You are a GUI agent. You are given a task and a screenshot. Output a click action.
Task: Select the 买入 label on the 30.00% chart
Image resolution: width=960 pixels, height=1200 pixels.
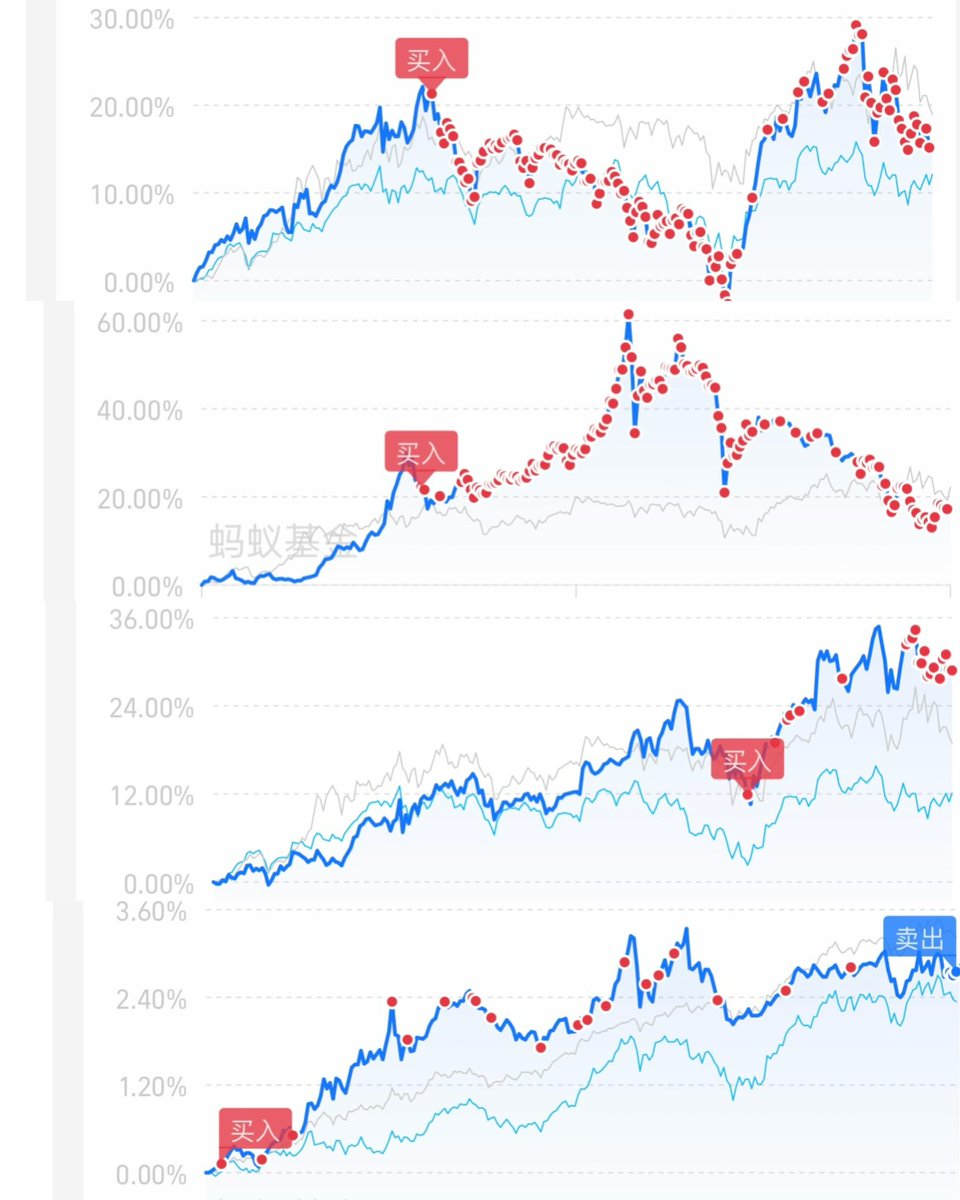click(431, 59)
